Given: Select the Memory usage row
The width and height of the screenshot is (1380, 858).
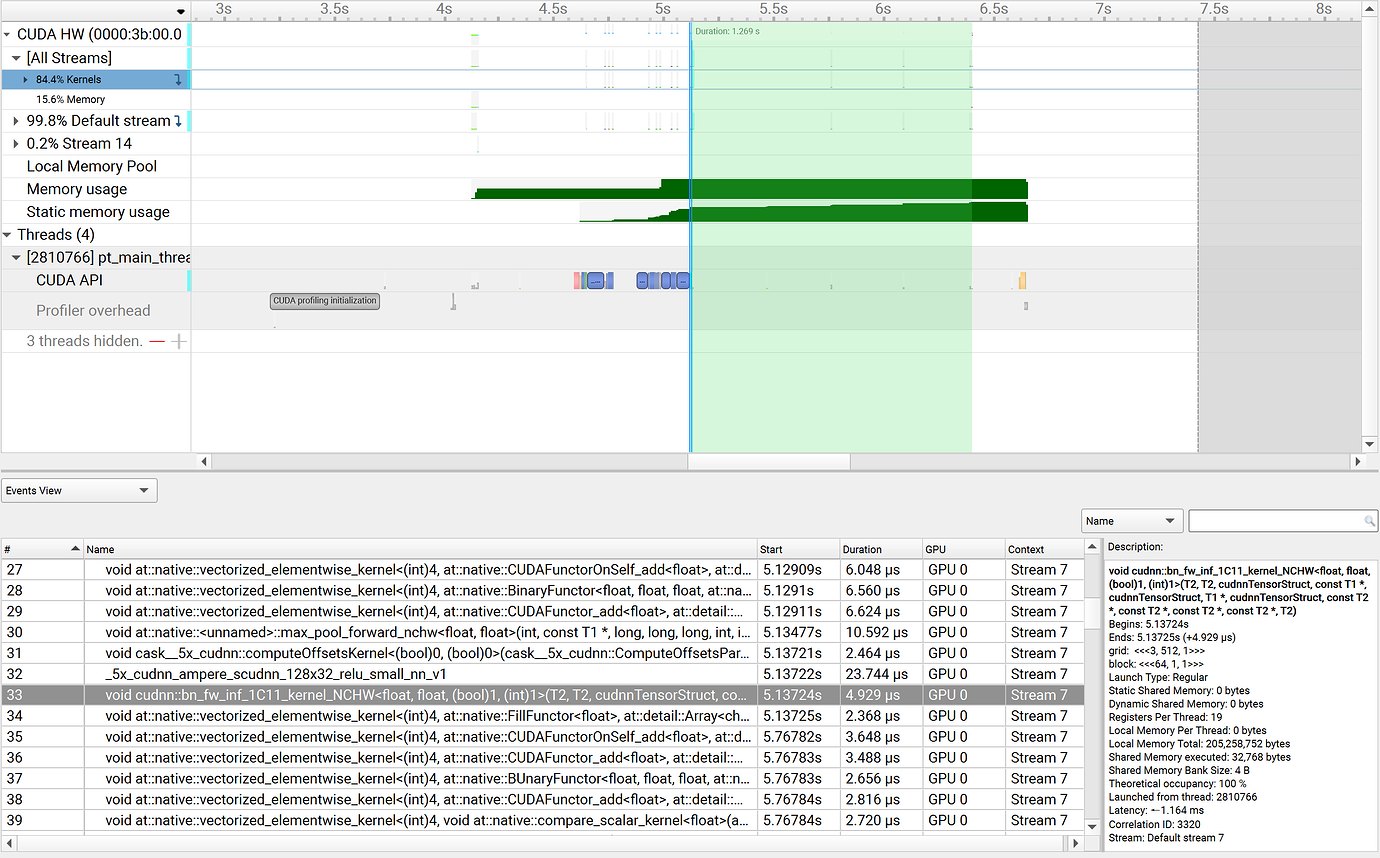Looking at the screenshot, I should [x=77, y=190].
